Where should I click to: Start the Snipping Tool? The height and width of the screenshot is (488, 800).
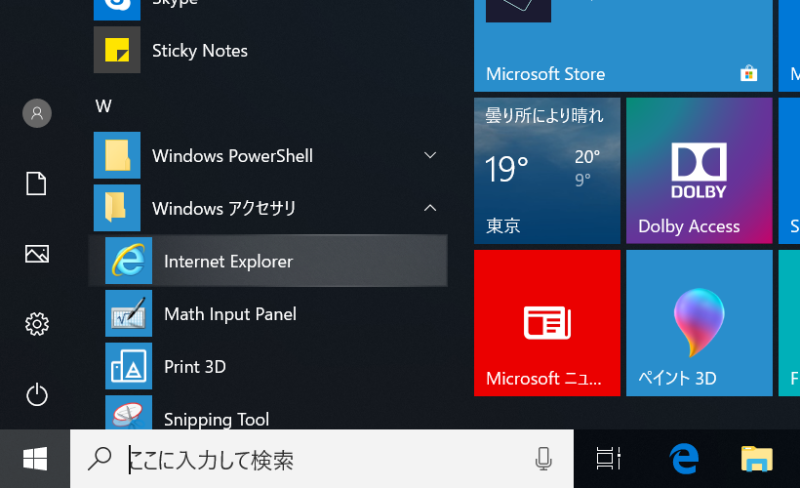pos(216,419)
